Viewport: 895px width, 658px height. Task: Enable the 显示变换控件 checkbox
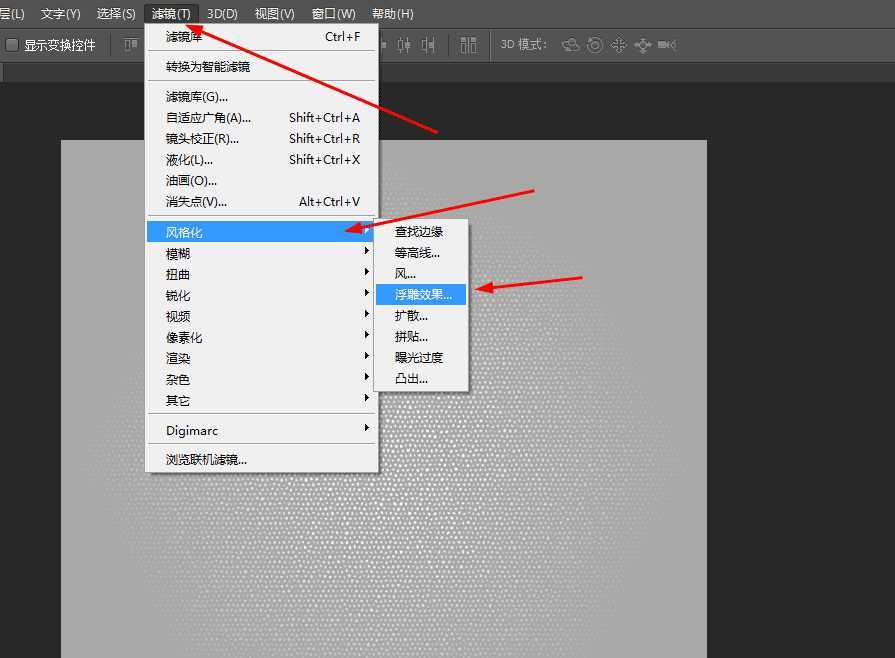(10, 44)
